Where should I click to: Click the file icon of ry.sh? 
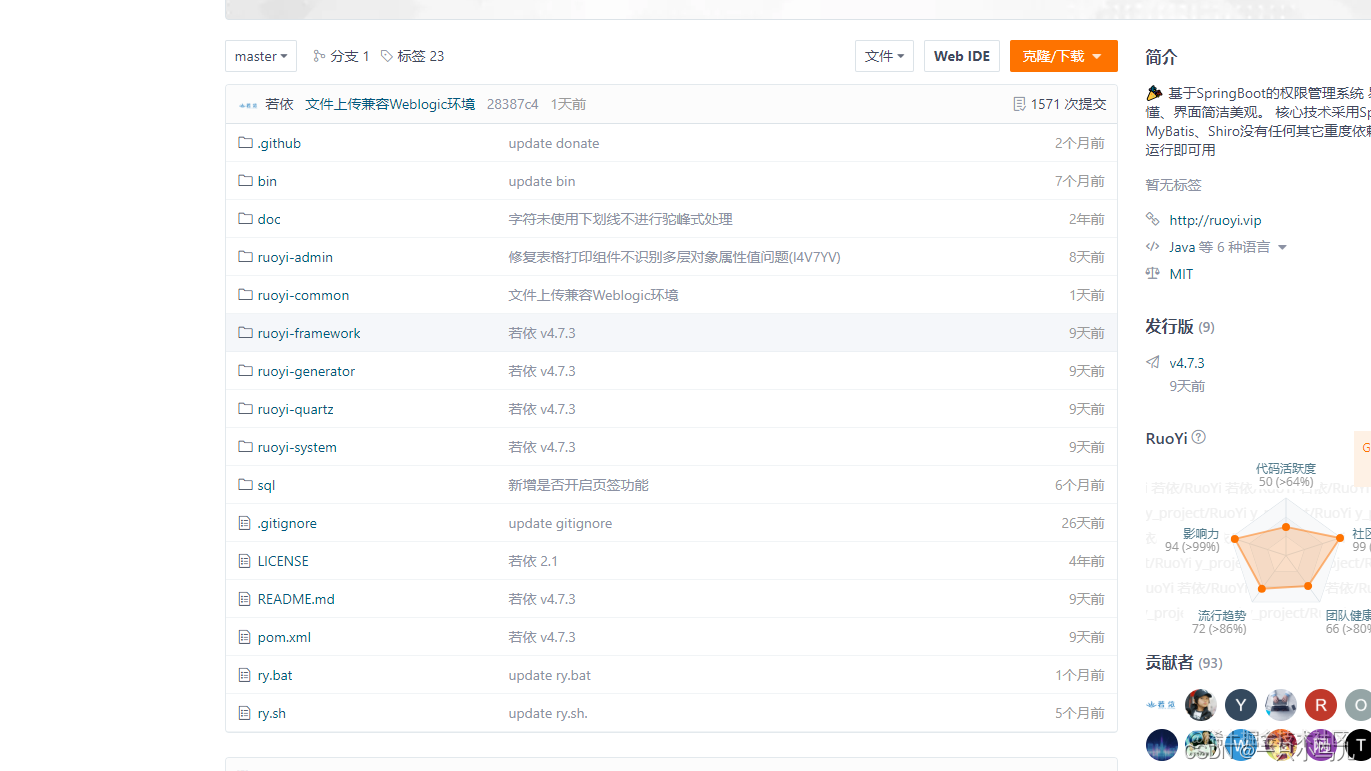pos(245,713)
